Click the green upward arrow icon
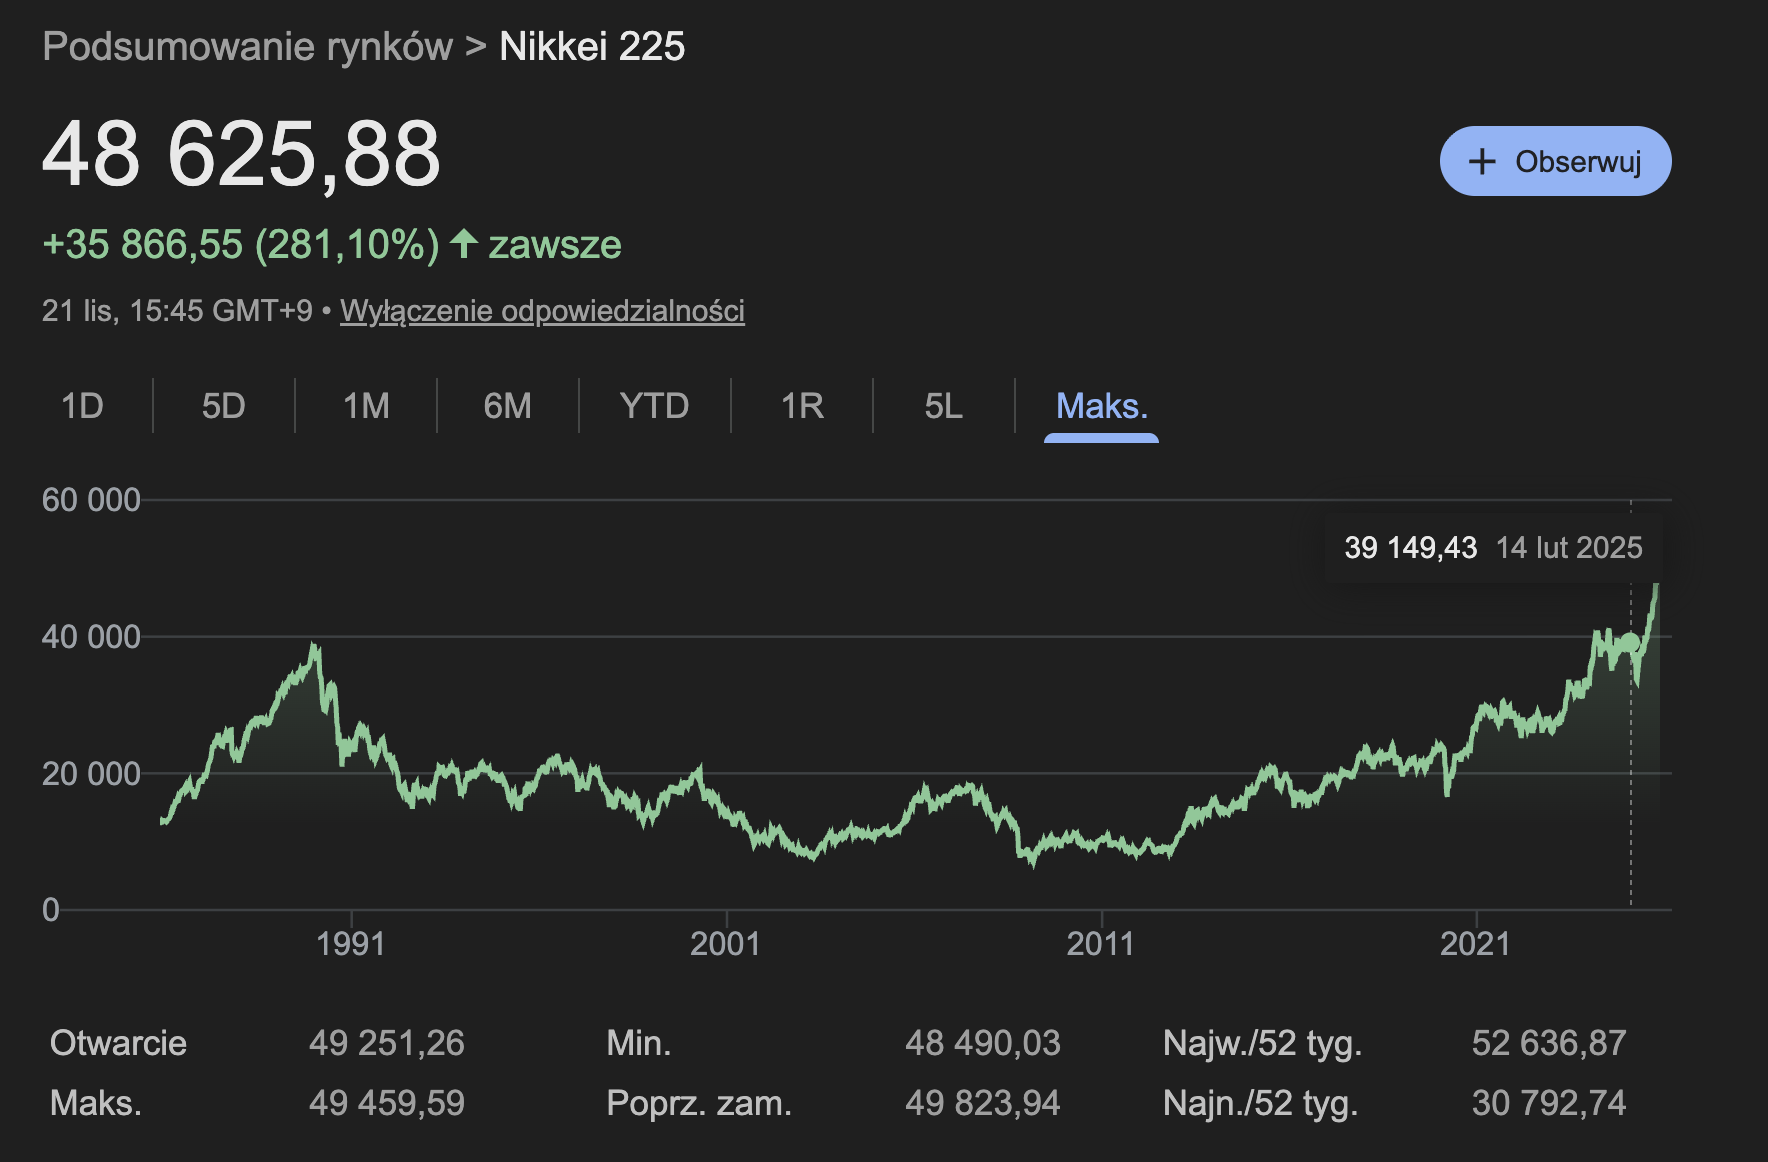 pyautogui.click(x=463, y=244)
